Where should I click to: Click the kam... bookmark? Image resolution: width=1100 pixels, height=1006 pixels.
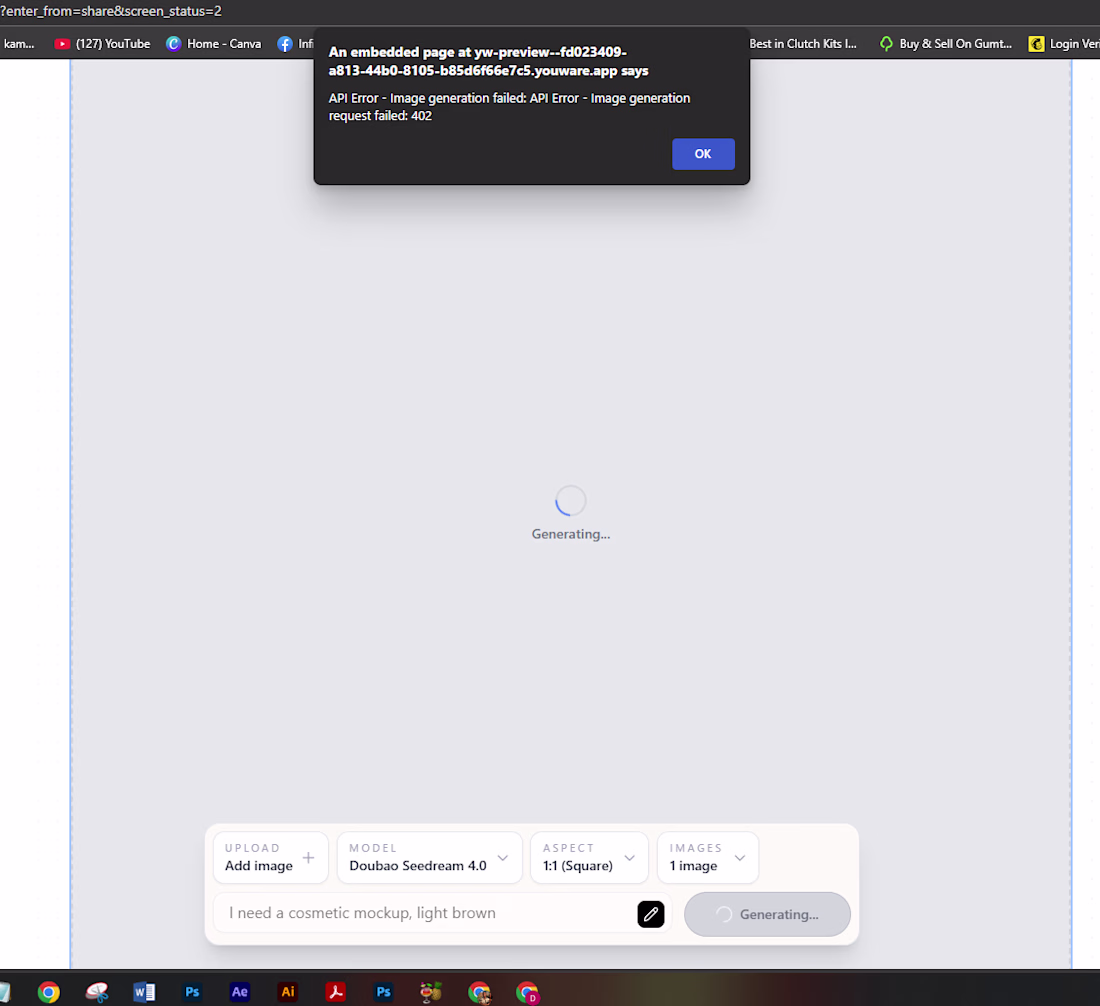[x=19, y=43]
